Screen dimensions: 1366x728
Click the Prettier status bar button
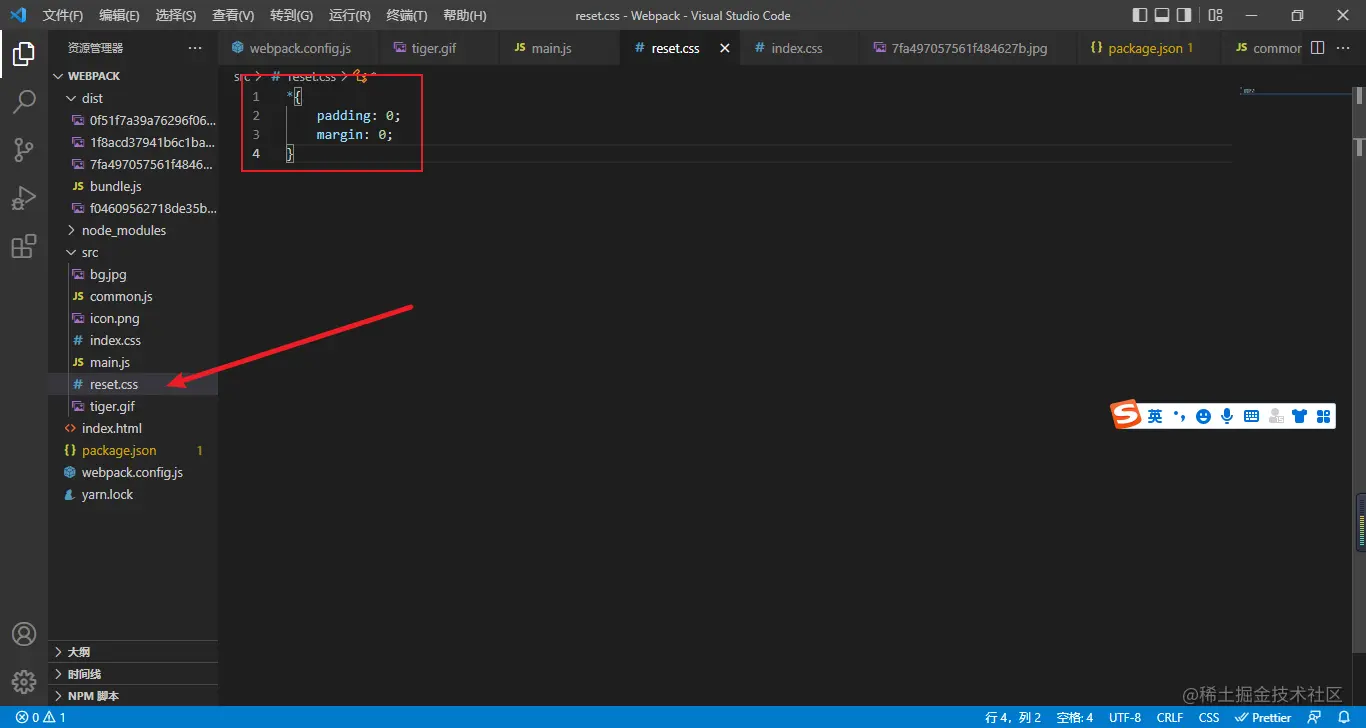click(1263, 717)
